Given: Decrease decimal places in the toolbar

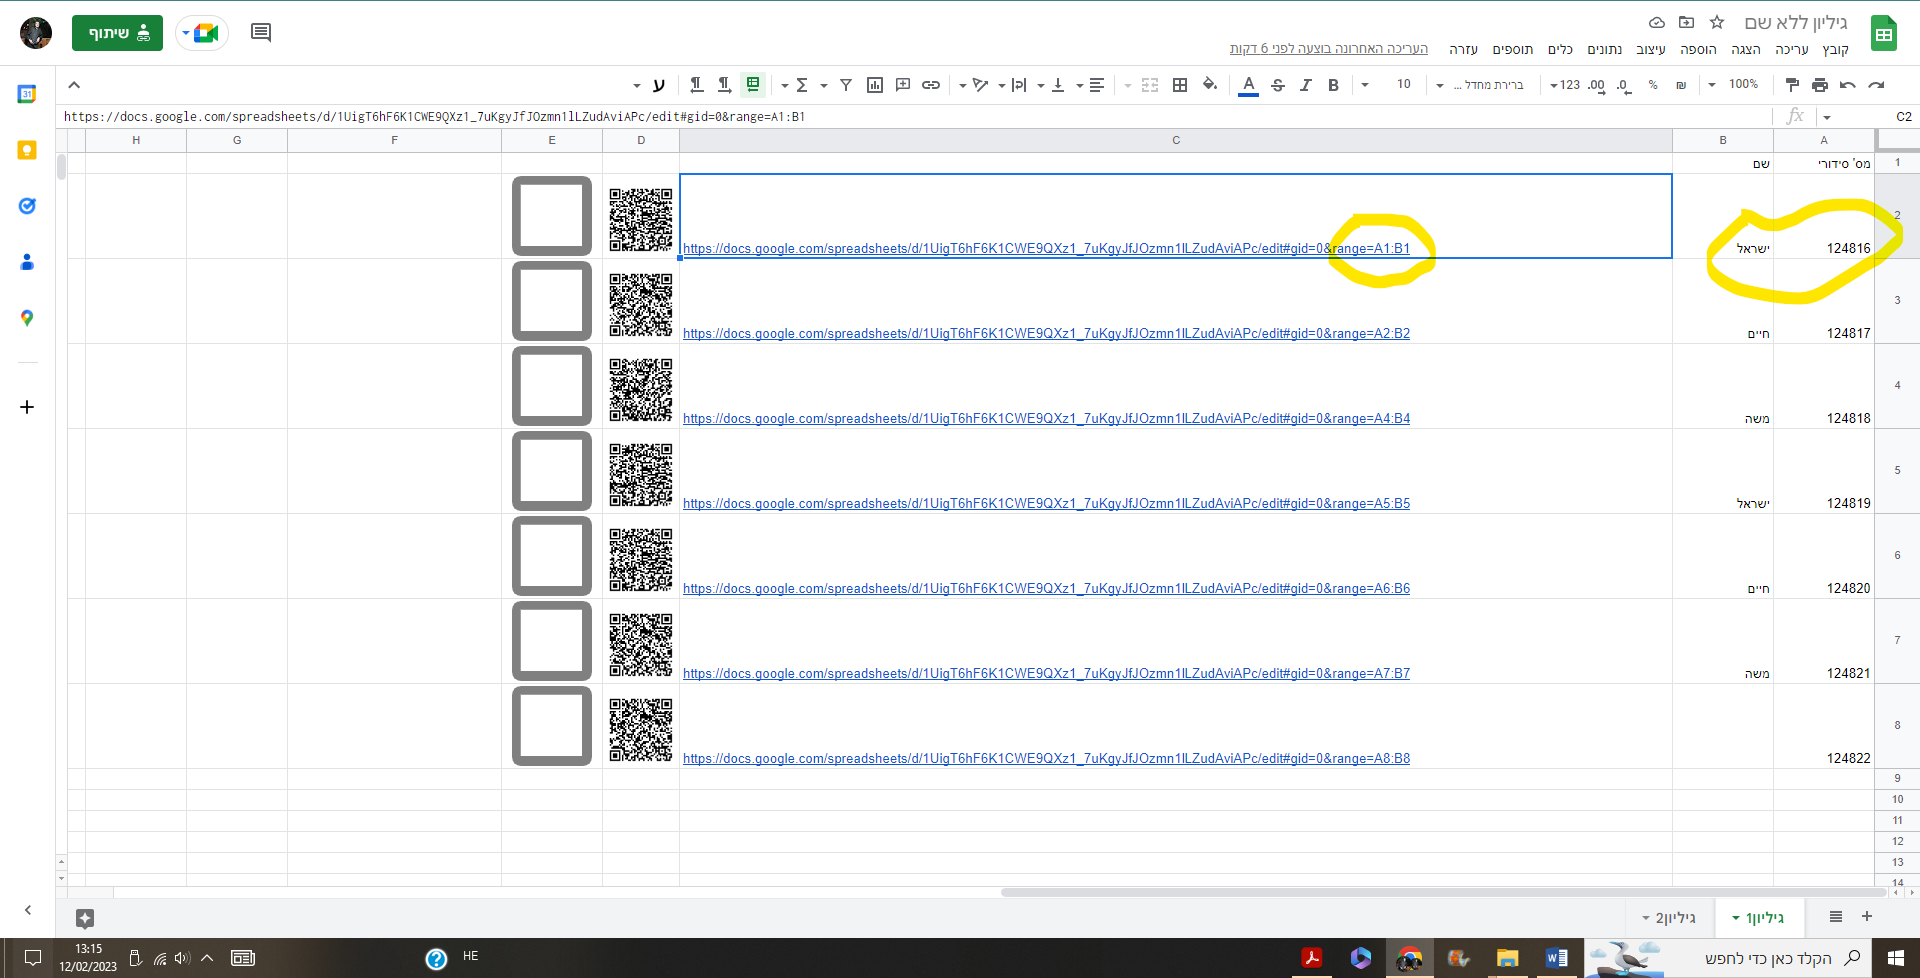Looking at the screenshot, I should (x=1623, y=85).
